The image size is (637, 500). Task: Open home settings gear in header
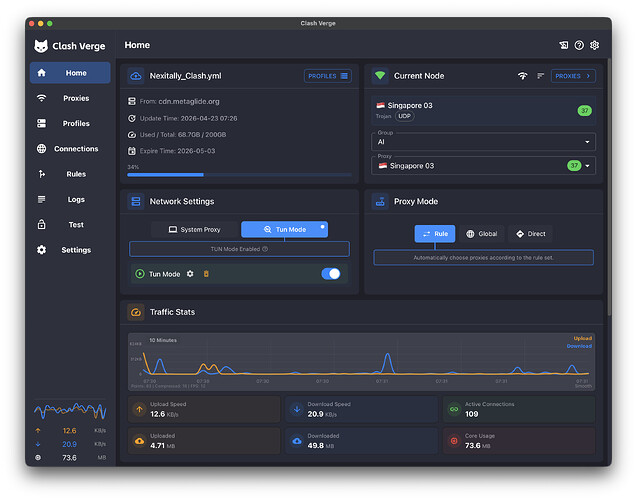click(x=594, y=45)
